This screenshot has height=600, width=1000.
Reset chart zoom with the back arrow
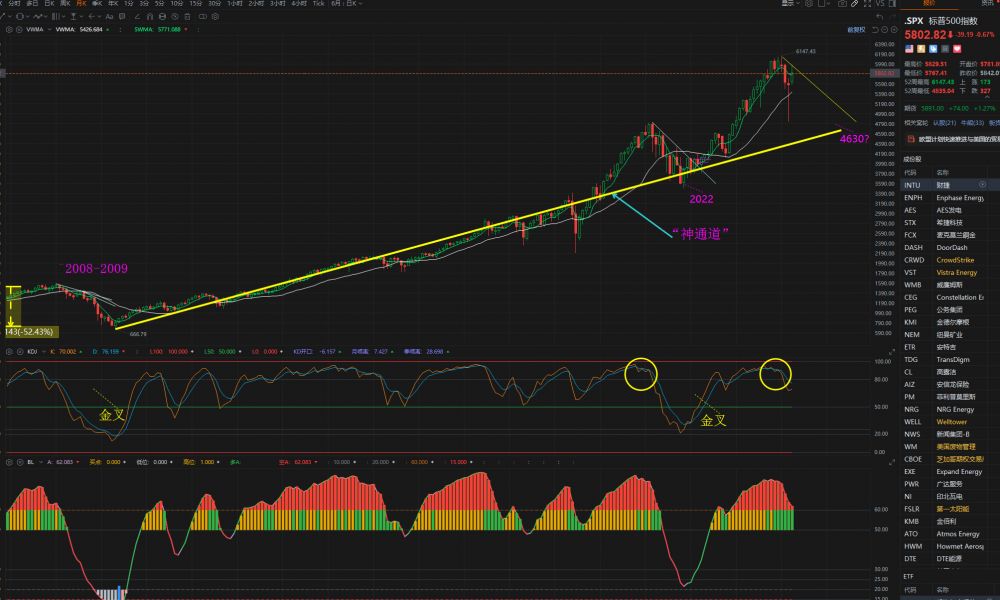click(x=875, y=29)
